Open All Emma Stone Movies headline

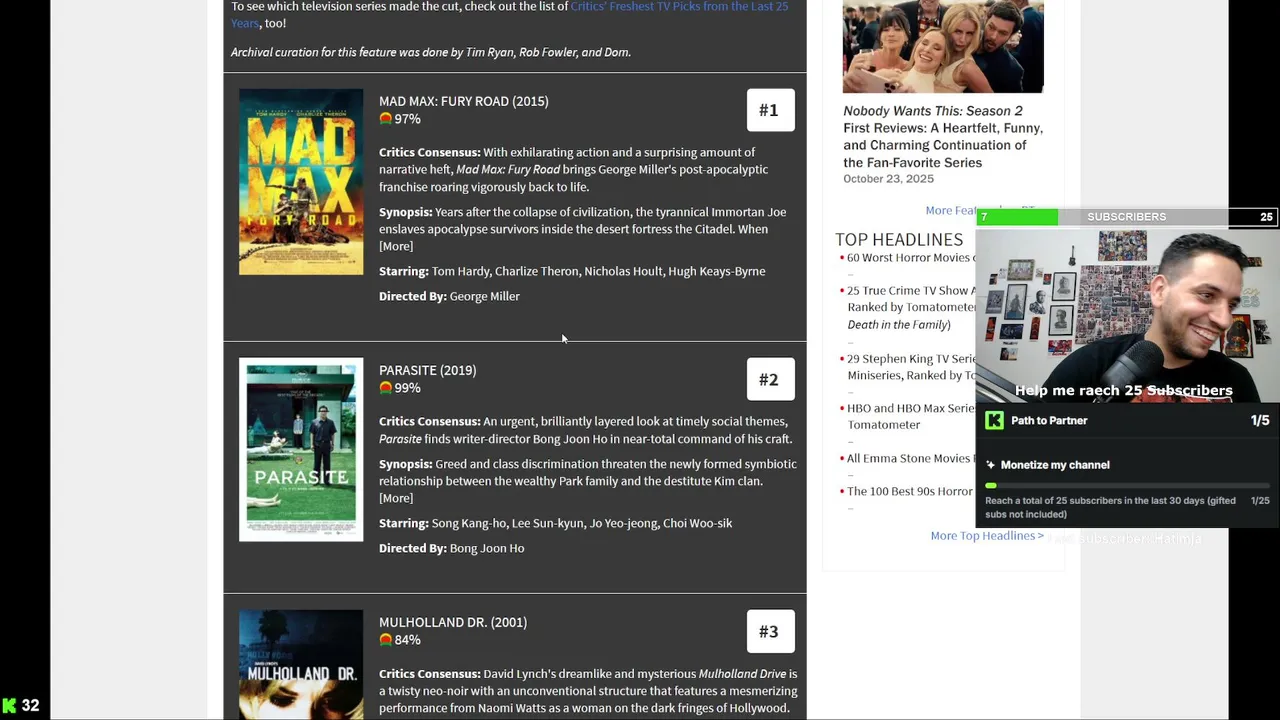coord(909,458)
